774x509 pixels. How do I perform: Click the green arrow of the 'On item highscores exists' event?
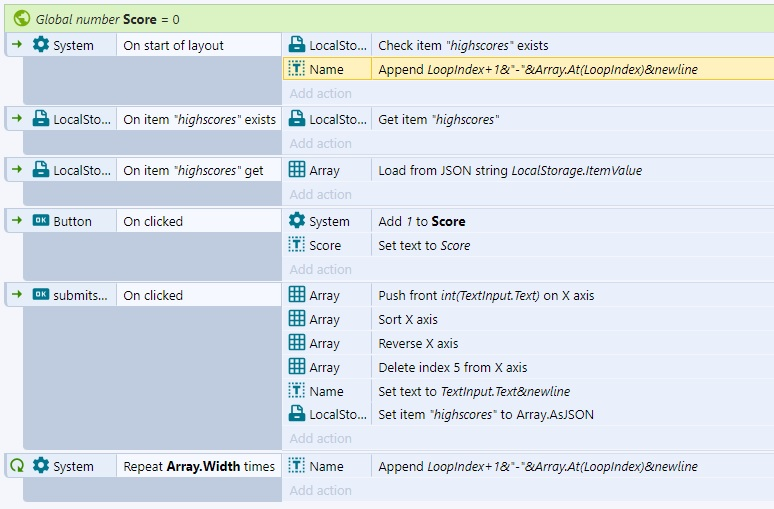[x=17, y=118]
